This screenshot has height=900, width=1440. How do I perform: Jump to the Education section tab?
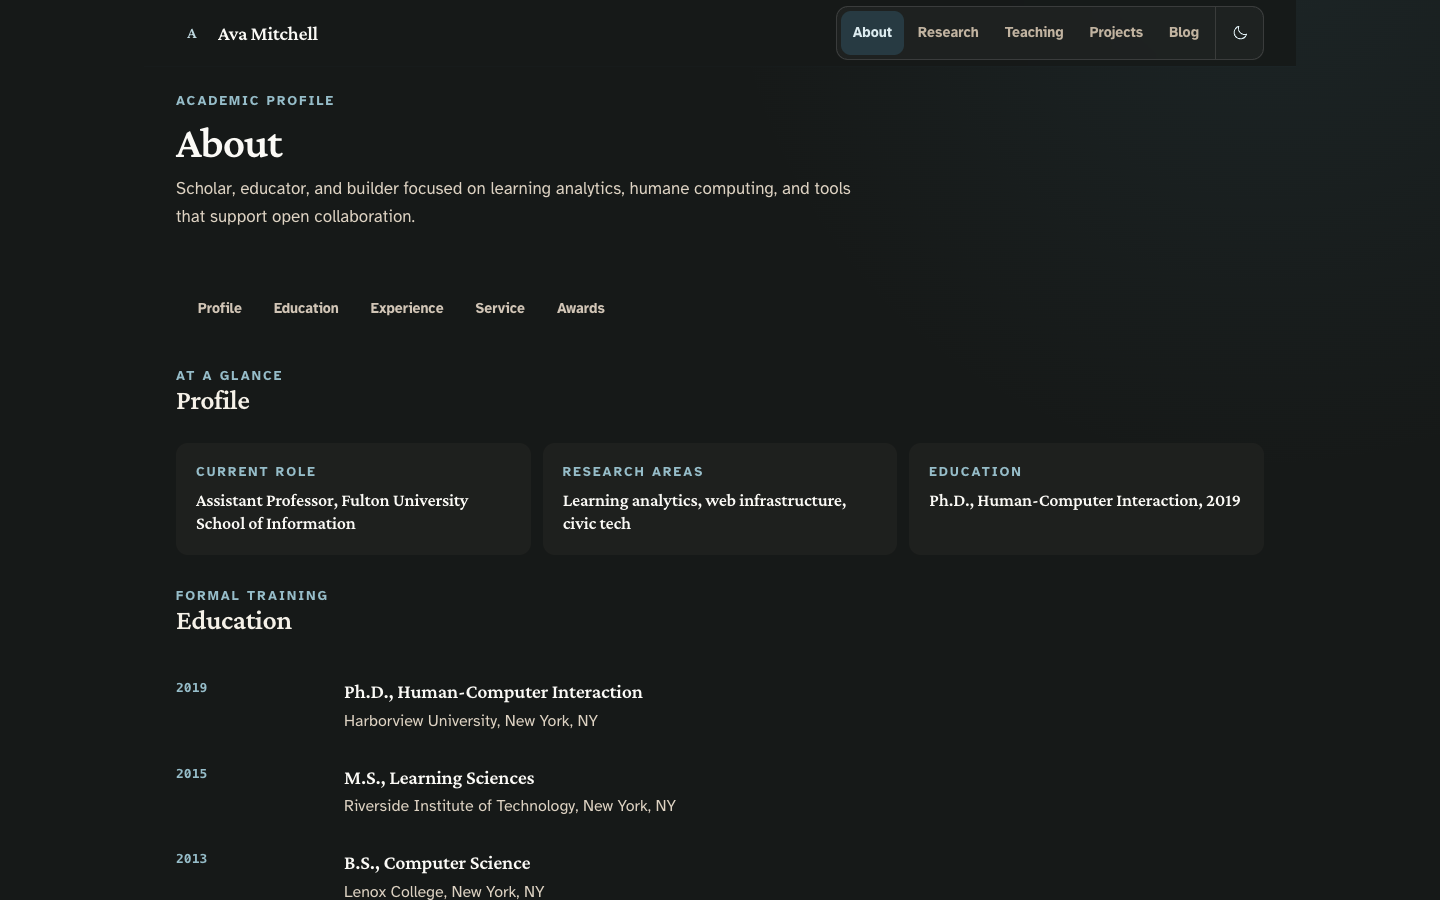point(306,308)
